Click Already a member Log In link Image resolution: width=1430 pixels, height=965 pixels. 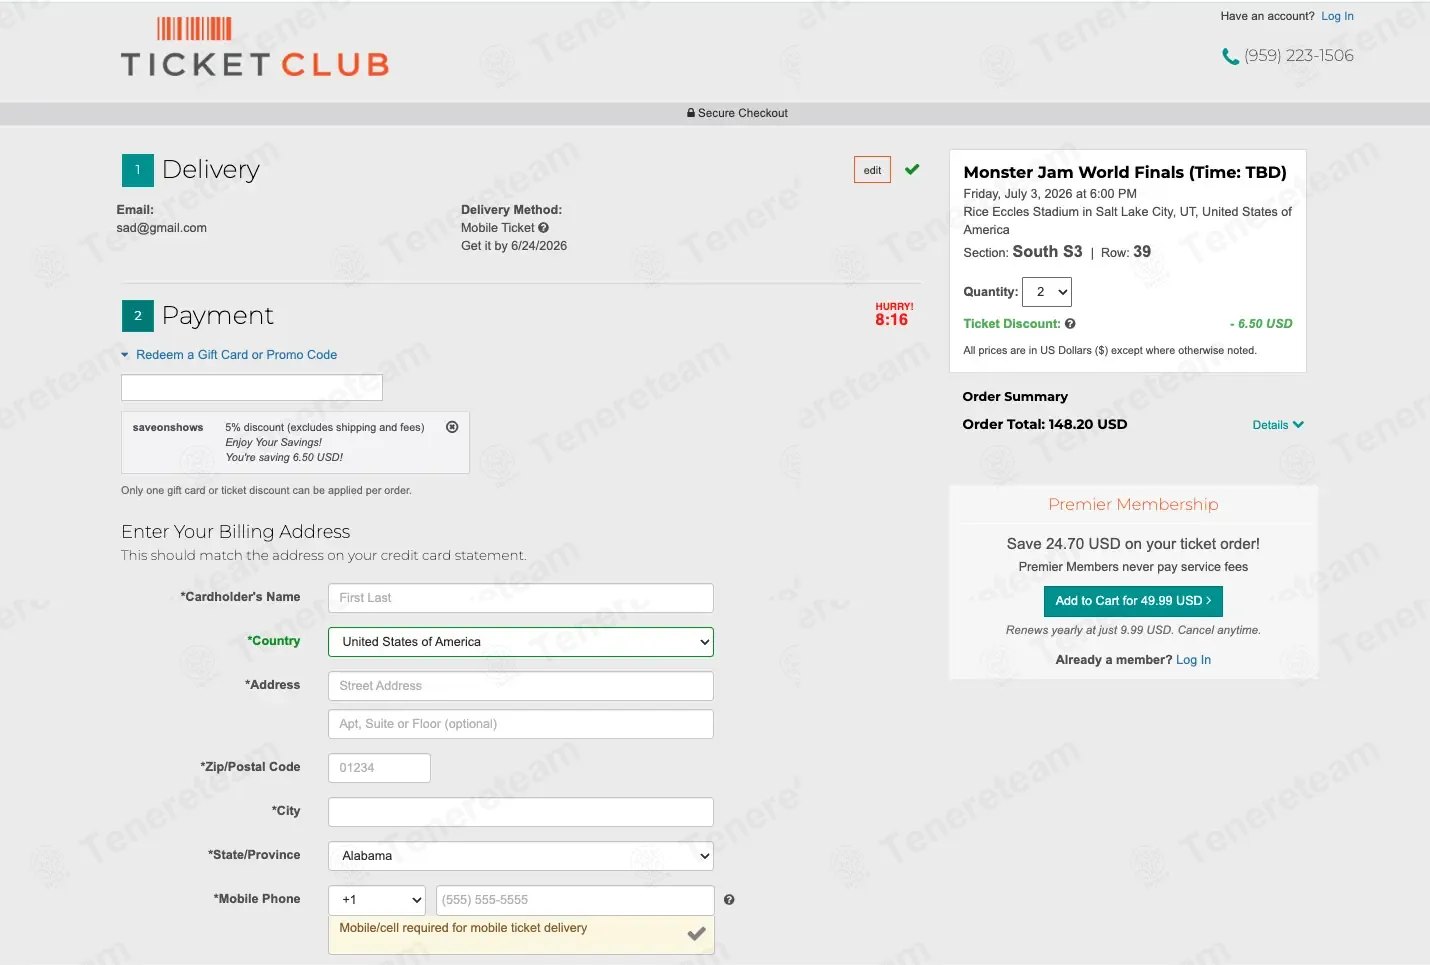coord(1193,660)
